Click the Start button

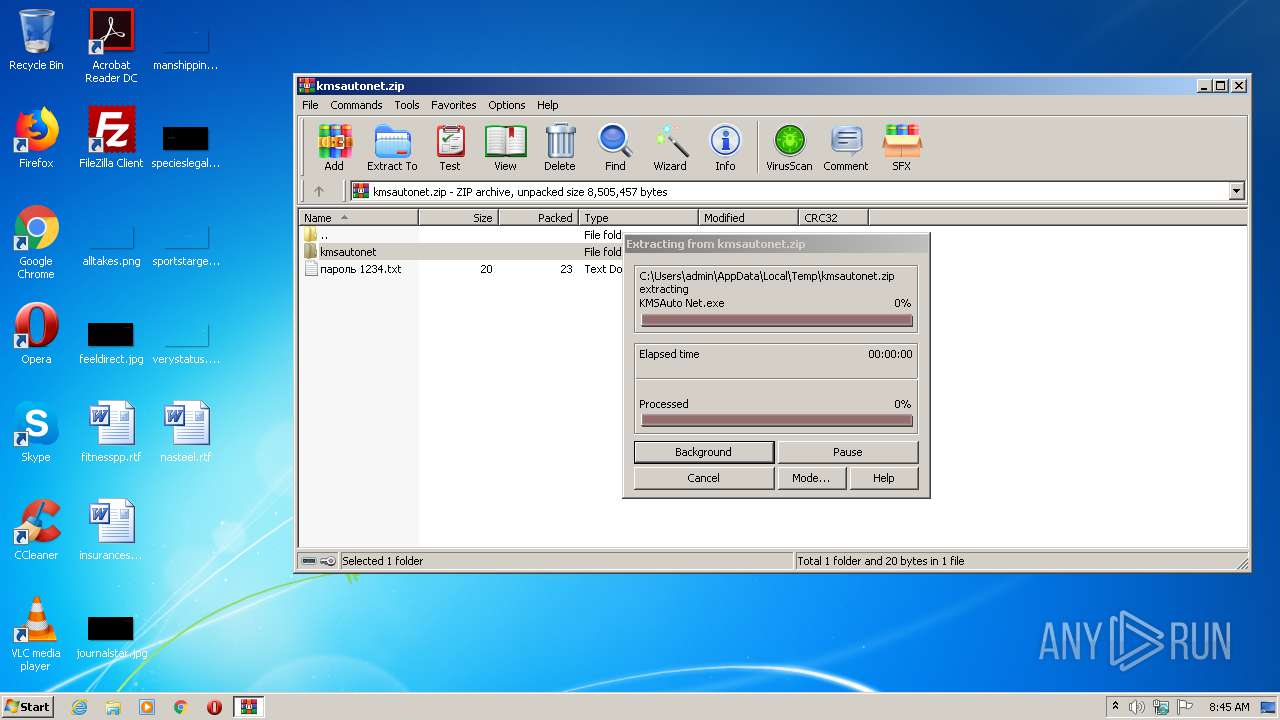tap(28, 706)
